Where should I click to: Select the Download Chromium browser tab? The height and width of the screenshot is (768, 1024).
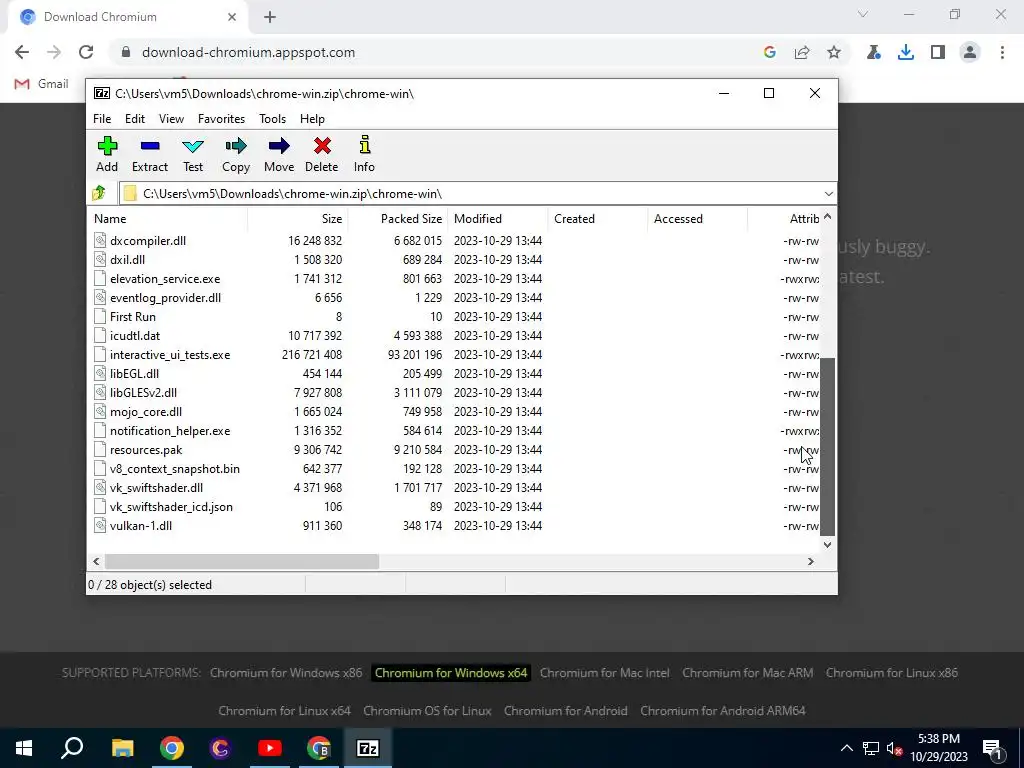(x=128, y=17)
